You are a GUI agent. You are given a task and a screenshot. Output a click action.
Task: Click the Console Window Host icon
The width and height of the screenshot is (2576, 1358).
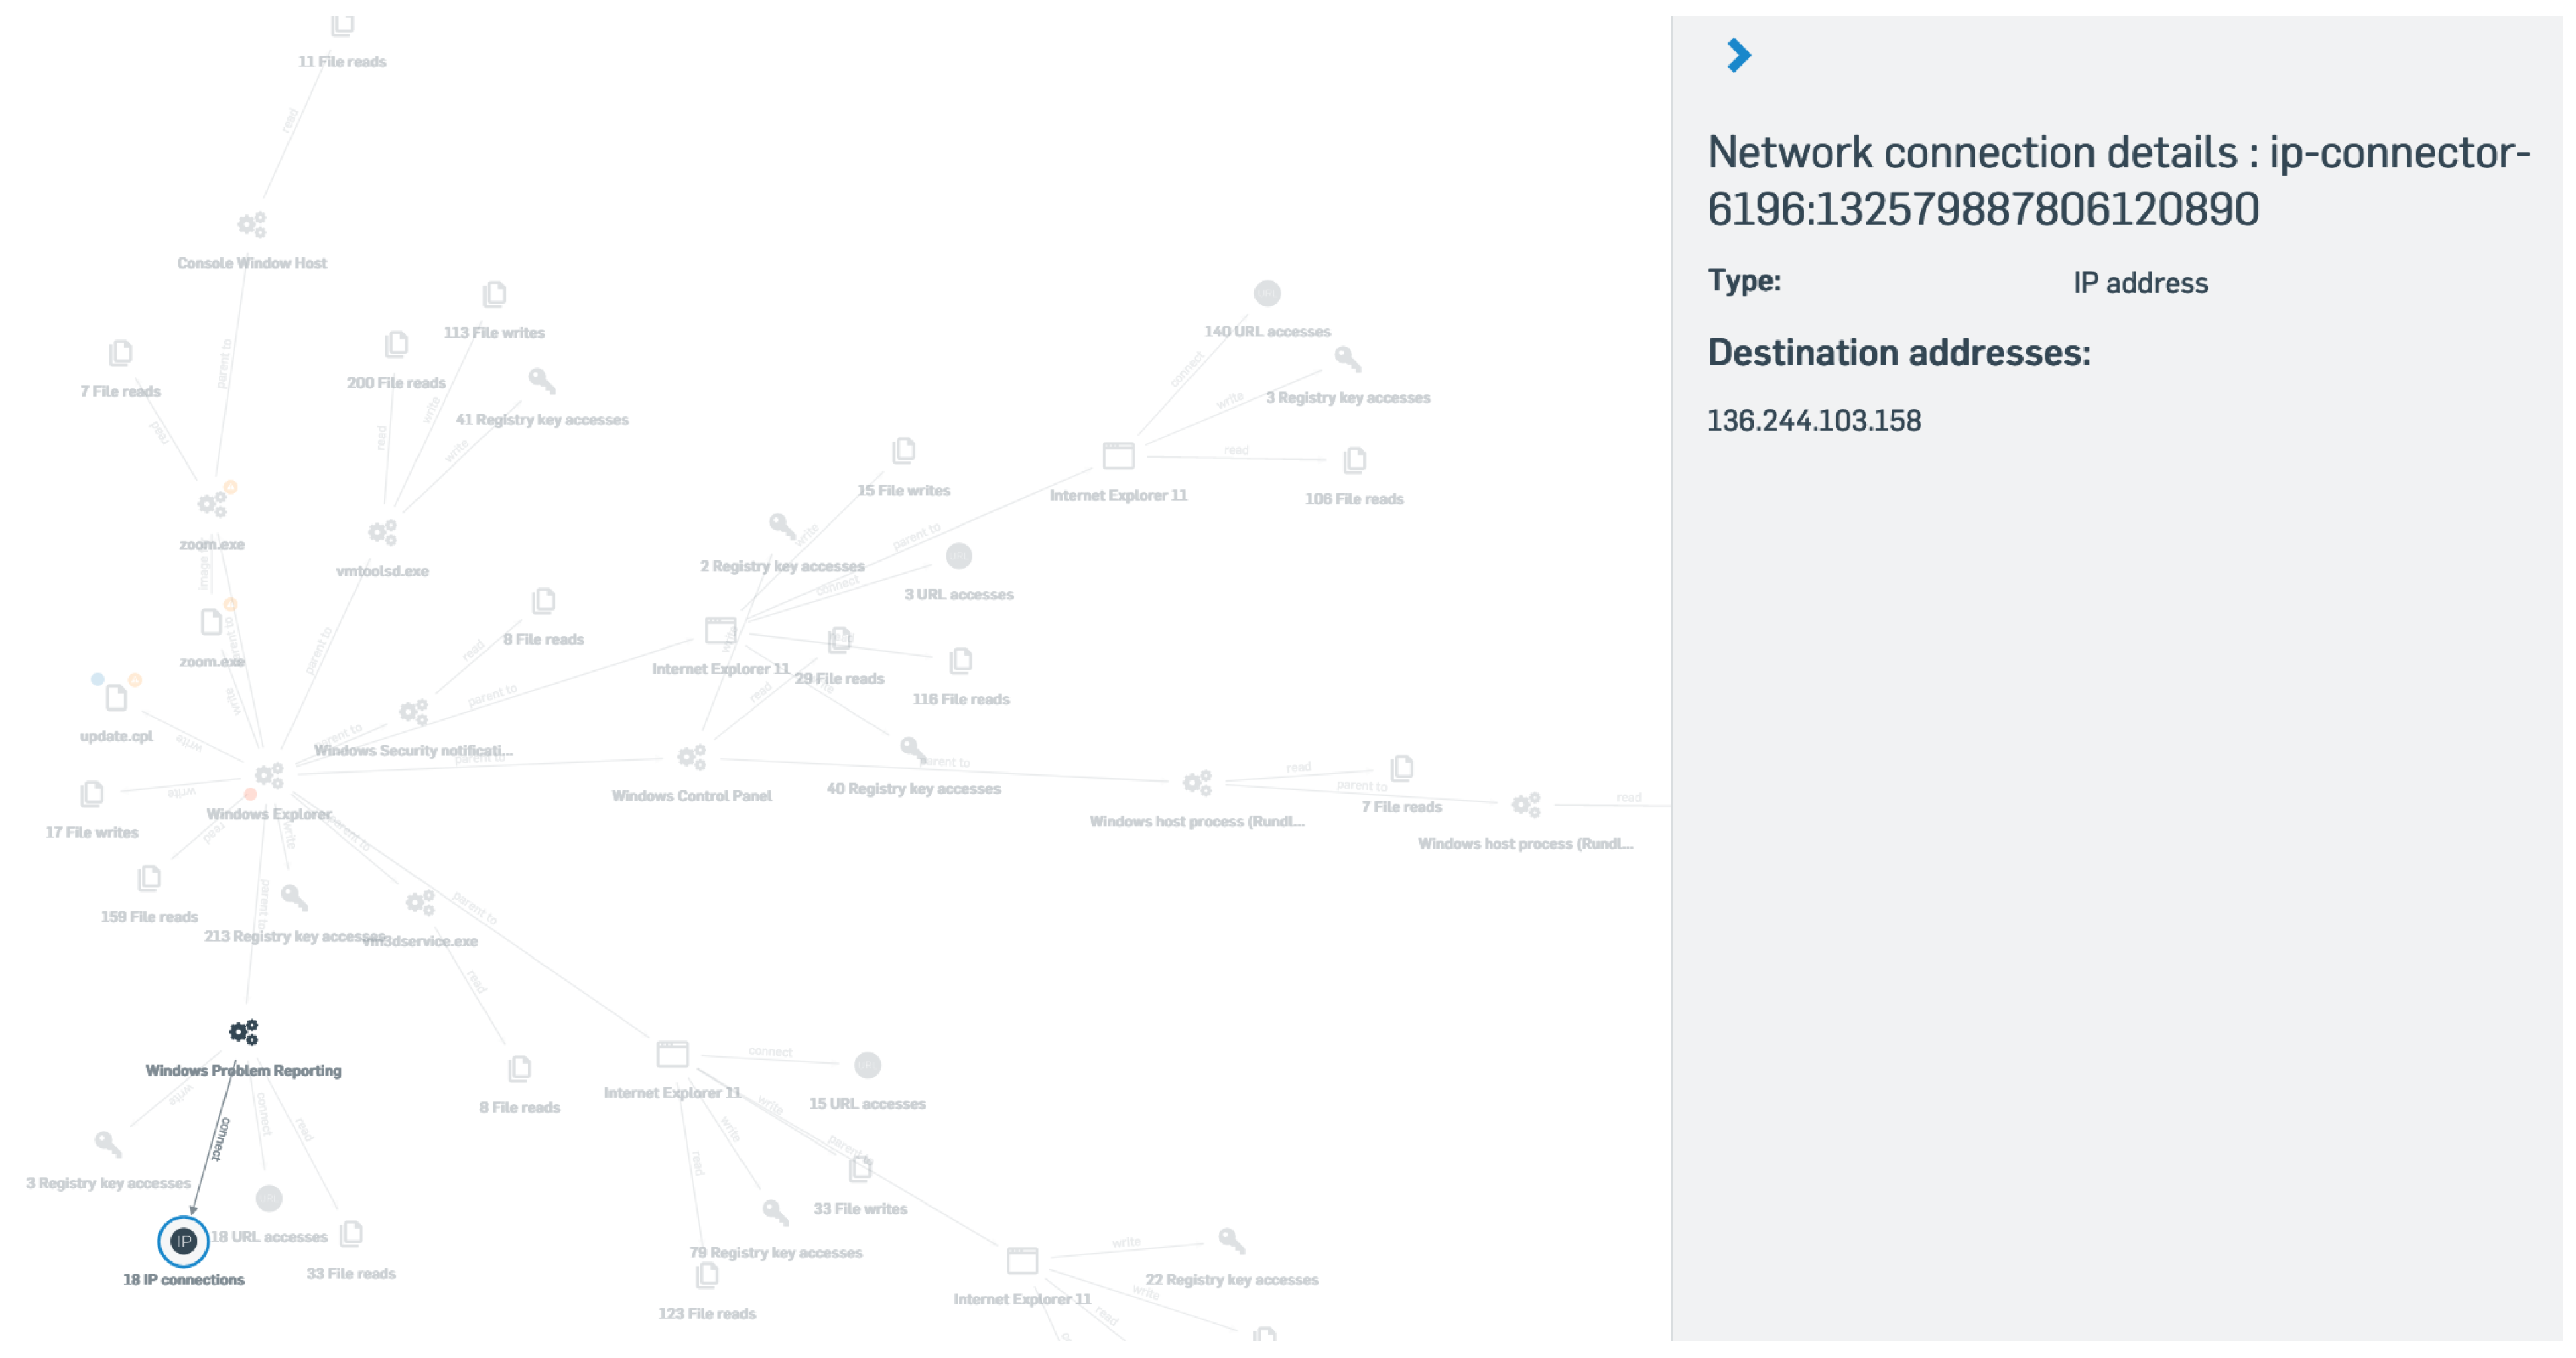click(x=252, y=225)
